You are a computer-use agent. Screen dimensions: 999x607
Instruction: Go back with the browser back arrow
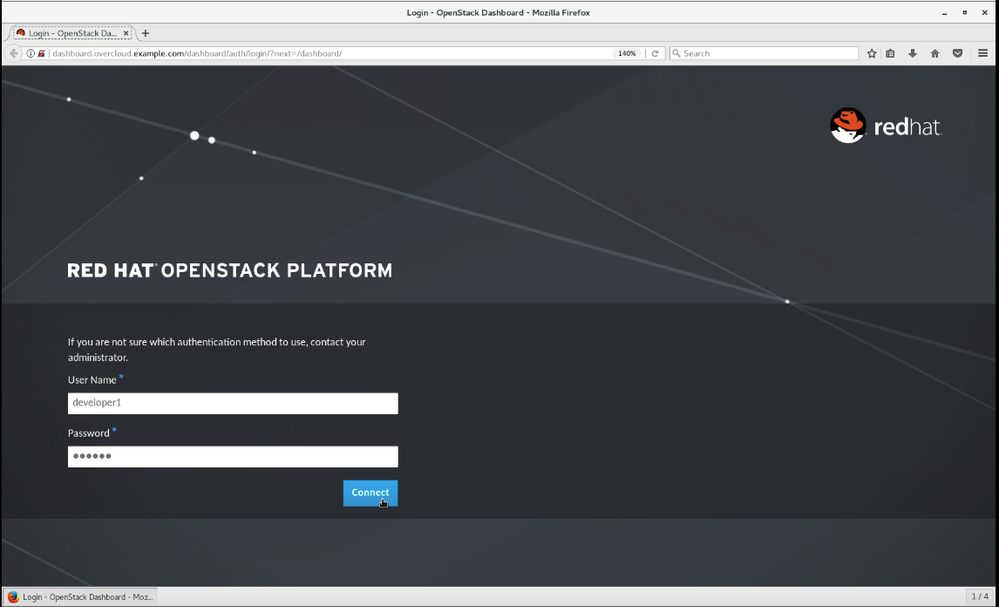click(x=14, y=53)
